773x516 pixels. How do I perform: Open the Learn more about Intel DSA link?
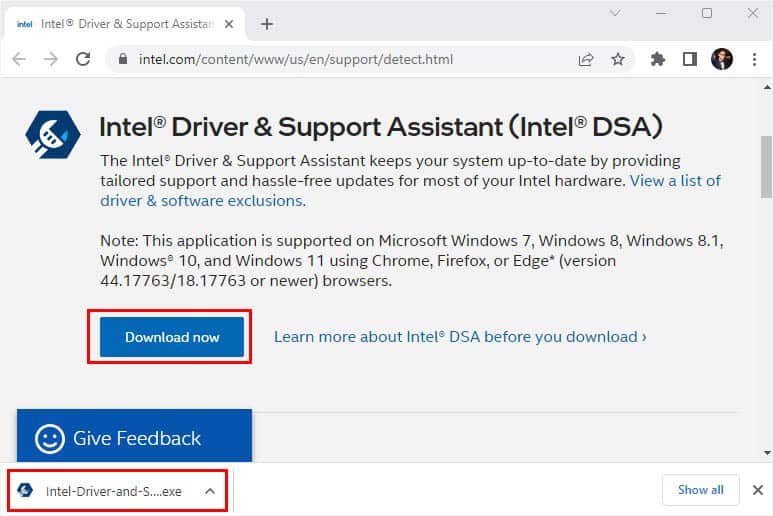coord(460,337)
